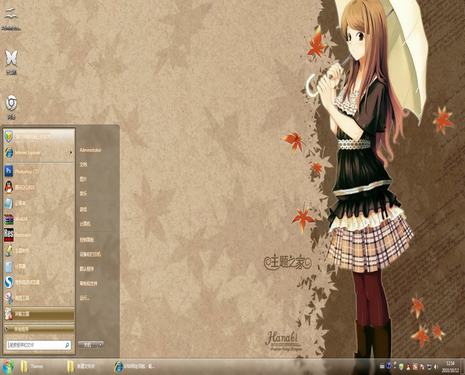Click the shutdown button
Viewport: 465px width, 375px height.
pyautogui.click(x=88, y=345)
